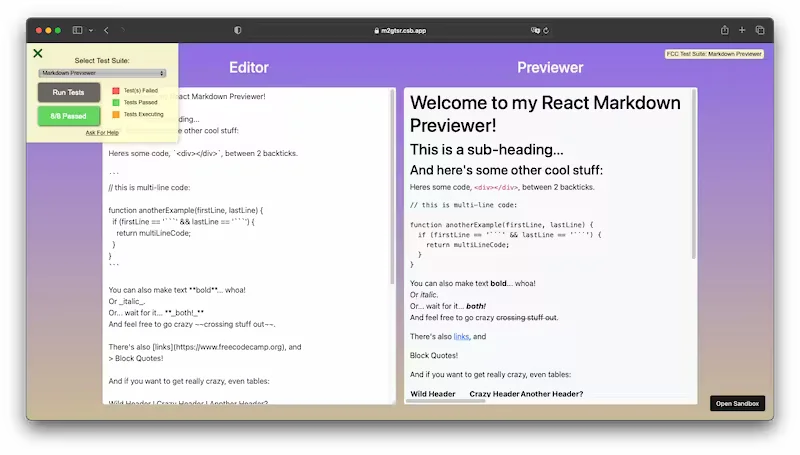800x455 pixels.
Task: Click the inline <div></div> code in preview
Action: [x=496, y=188]
